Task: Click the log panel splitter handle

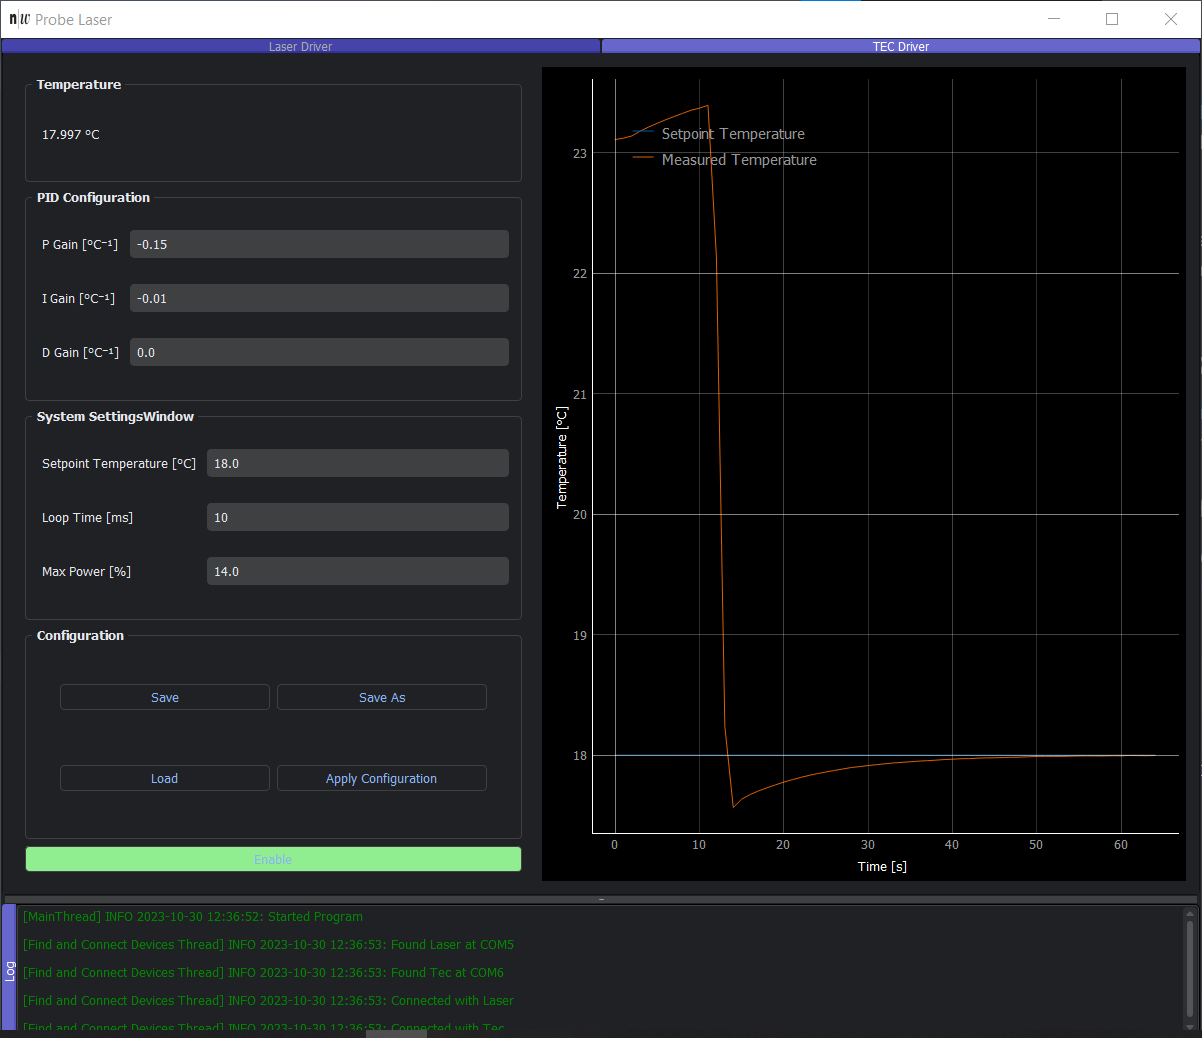Action: tap(601, 899)
